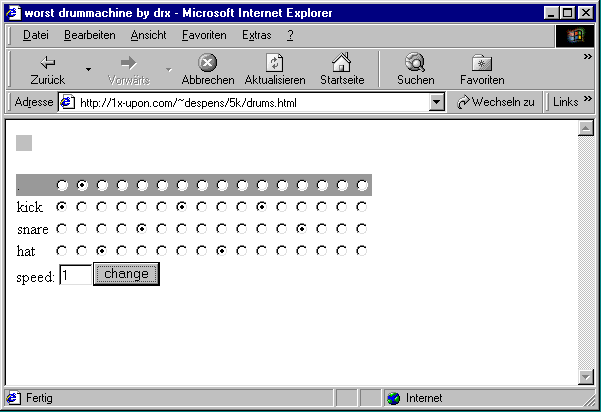This screenshot has width=601, height=412.
Task: Click the thirteenth snare radio button
Action: (301, 229)
